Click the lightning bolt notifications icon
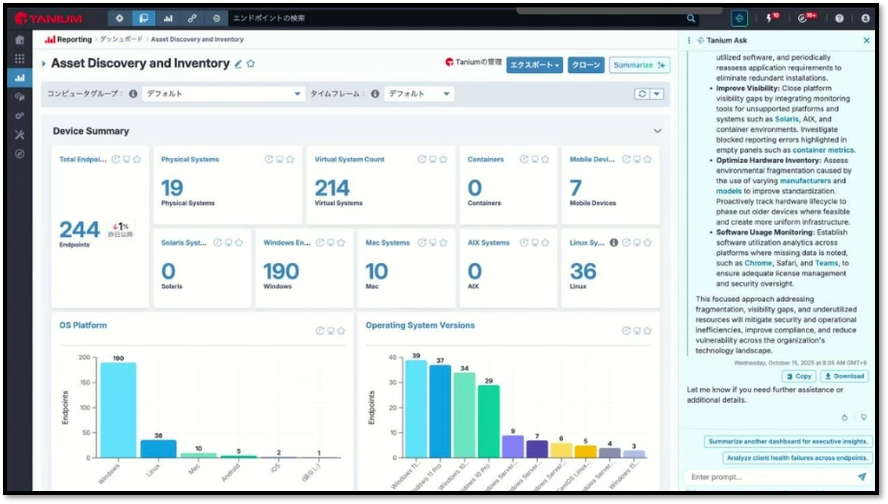 coord(771,18)
